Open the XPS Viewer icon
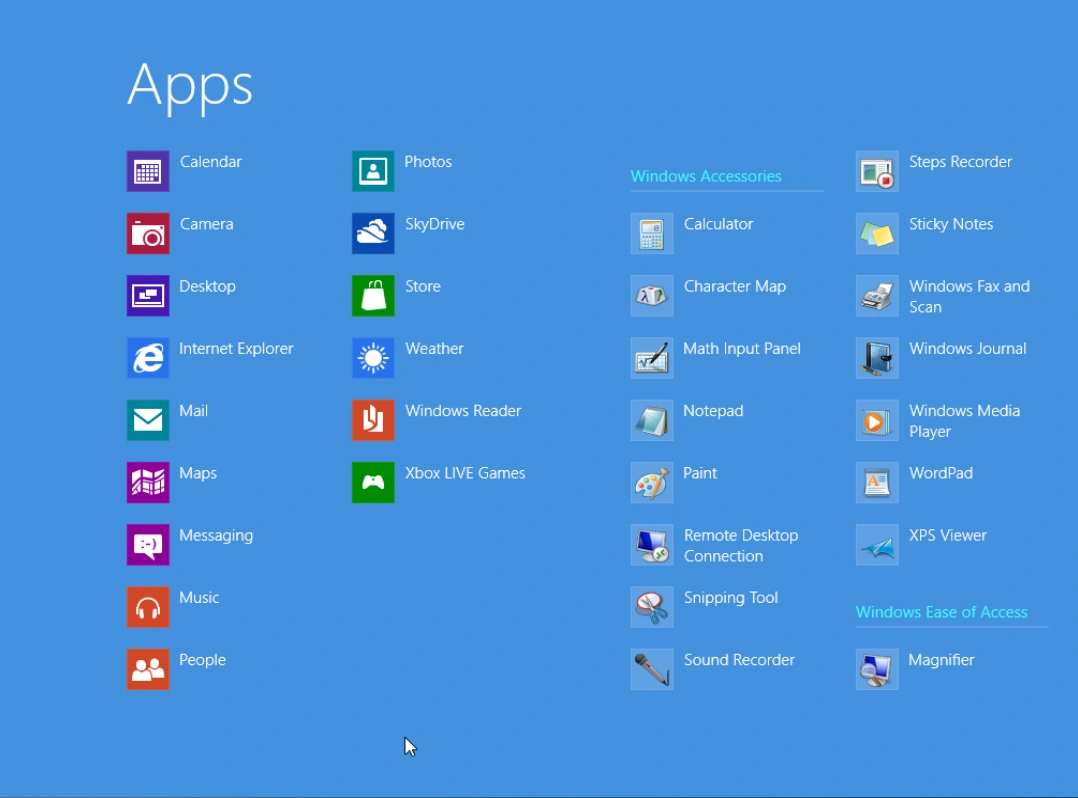1078x798 pixels. coord(877,545)
